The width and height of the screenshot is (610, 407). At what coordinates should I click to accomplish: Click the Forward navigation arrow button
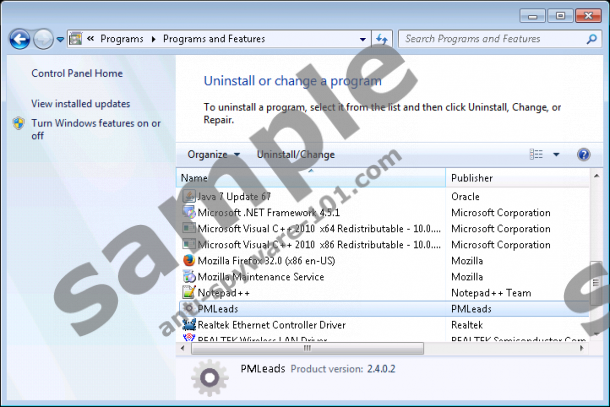(43, 39)
